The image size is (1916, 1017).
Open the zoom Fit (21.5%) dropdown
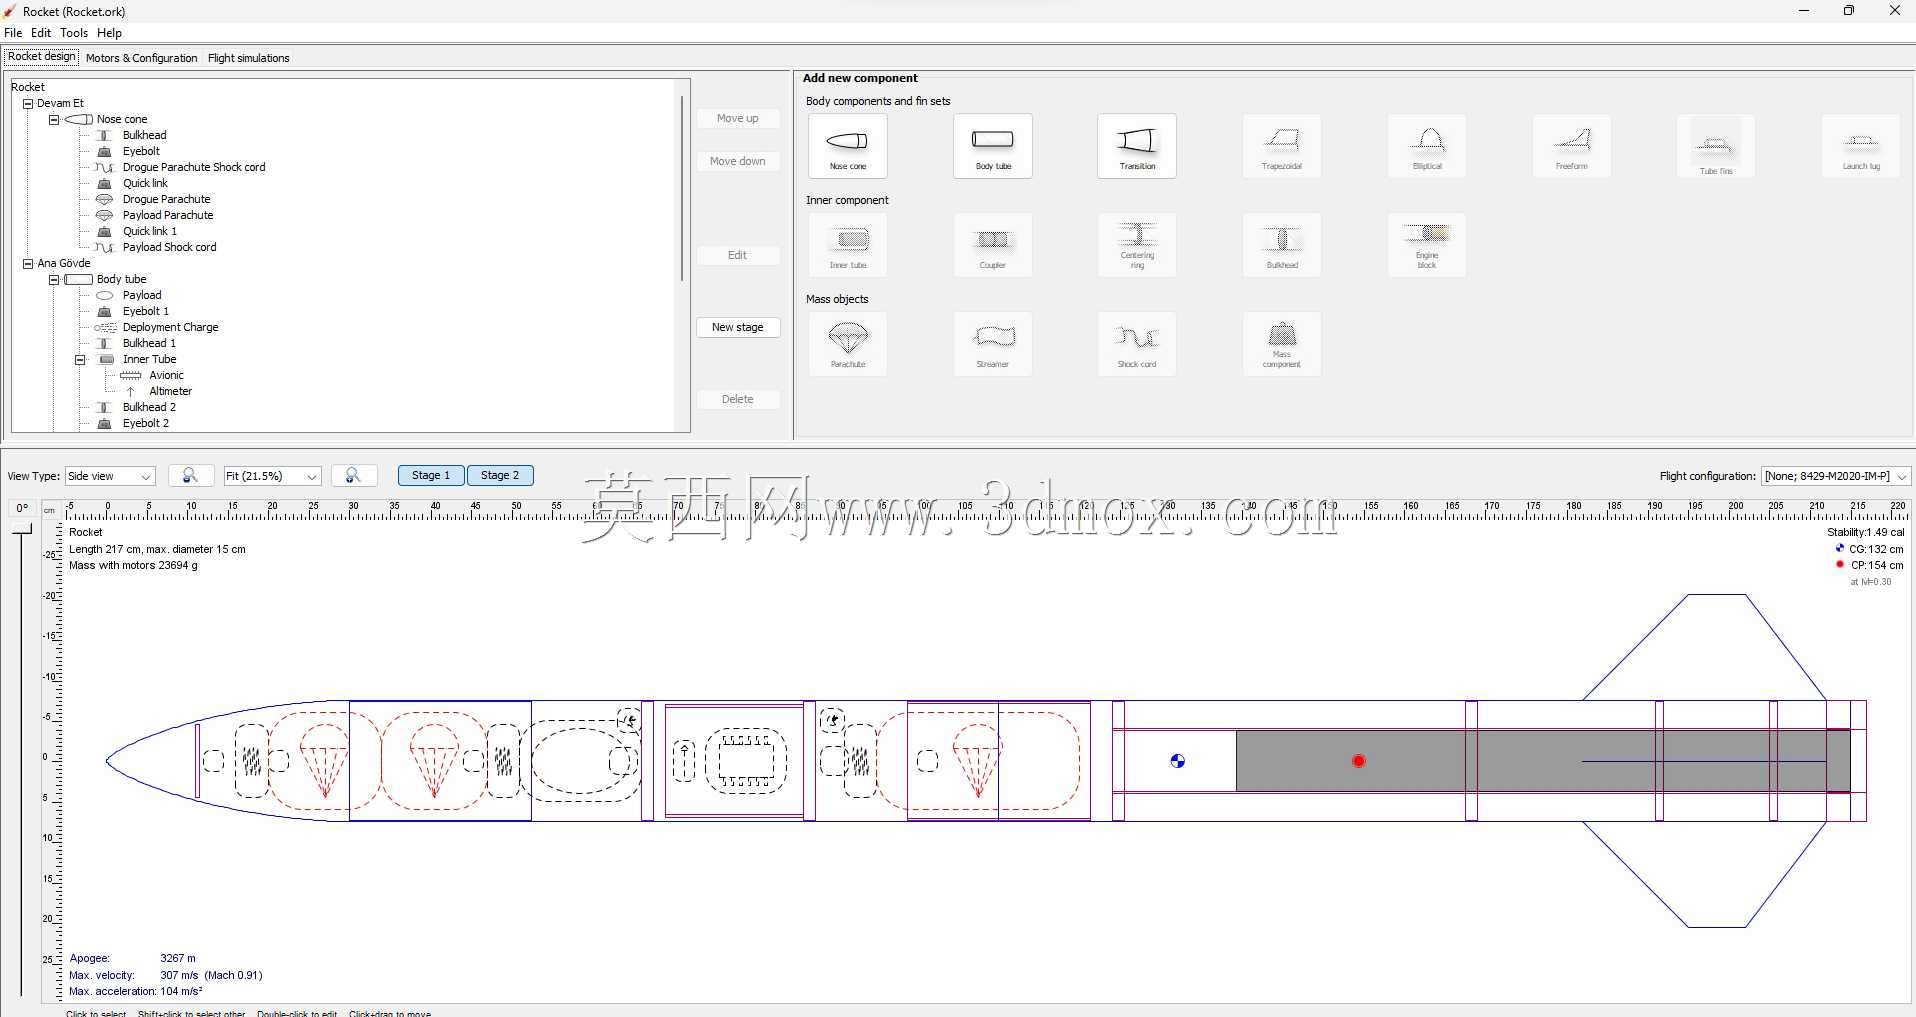272,476
